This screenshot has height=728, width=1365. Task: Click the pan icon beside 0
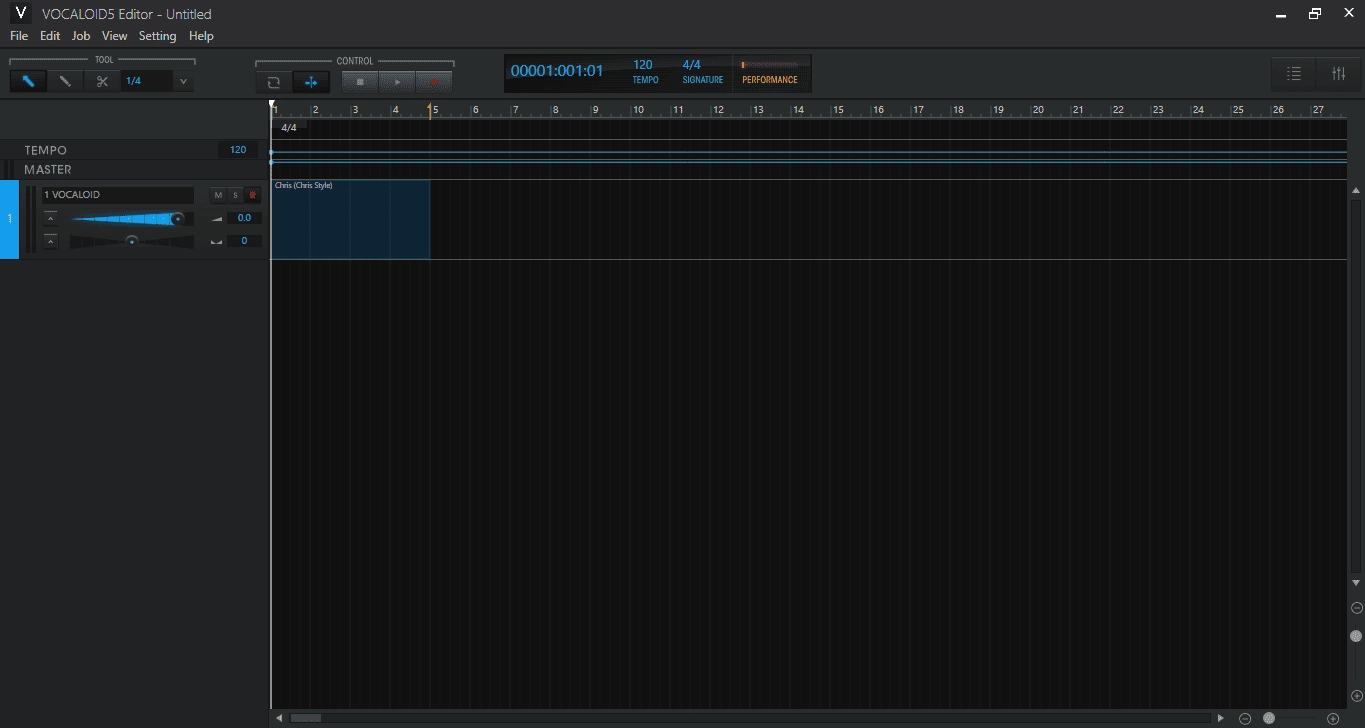[216, 241]
